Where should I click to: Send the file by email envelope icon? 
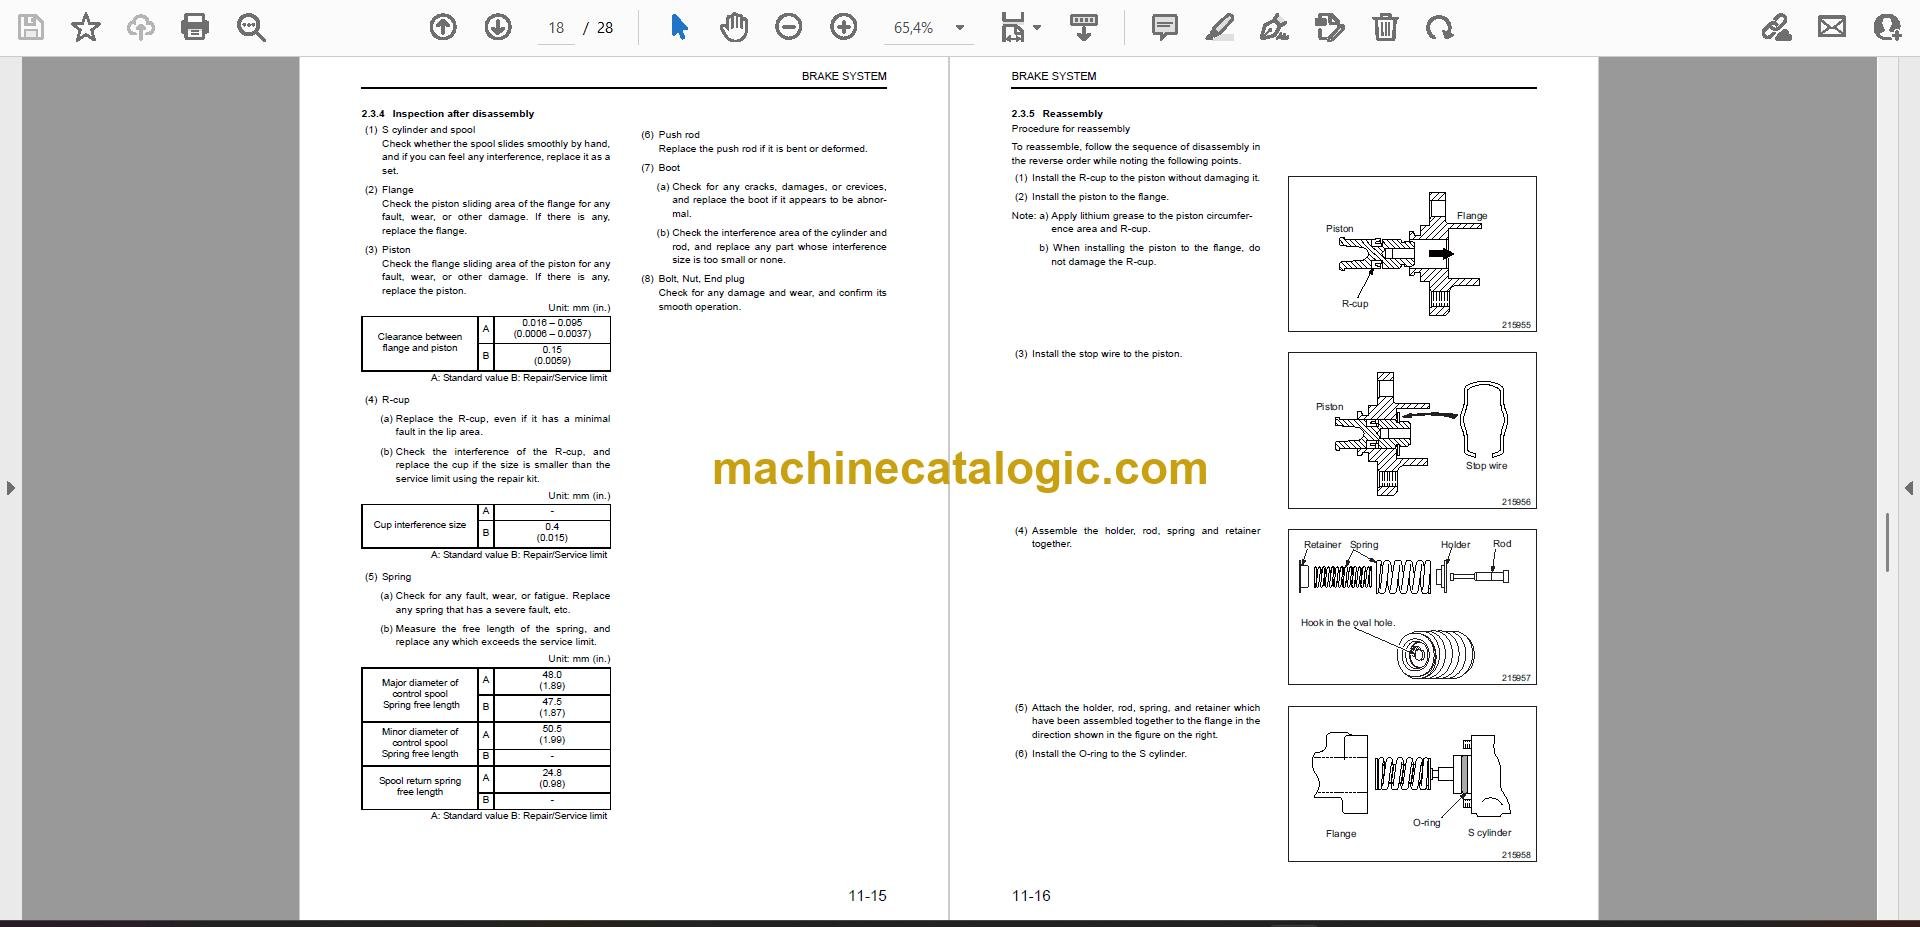point(1832,28)
